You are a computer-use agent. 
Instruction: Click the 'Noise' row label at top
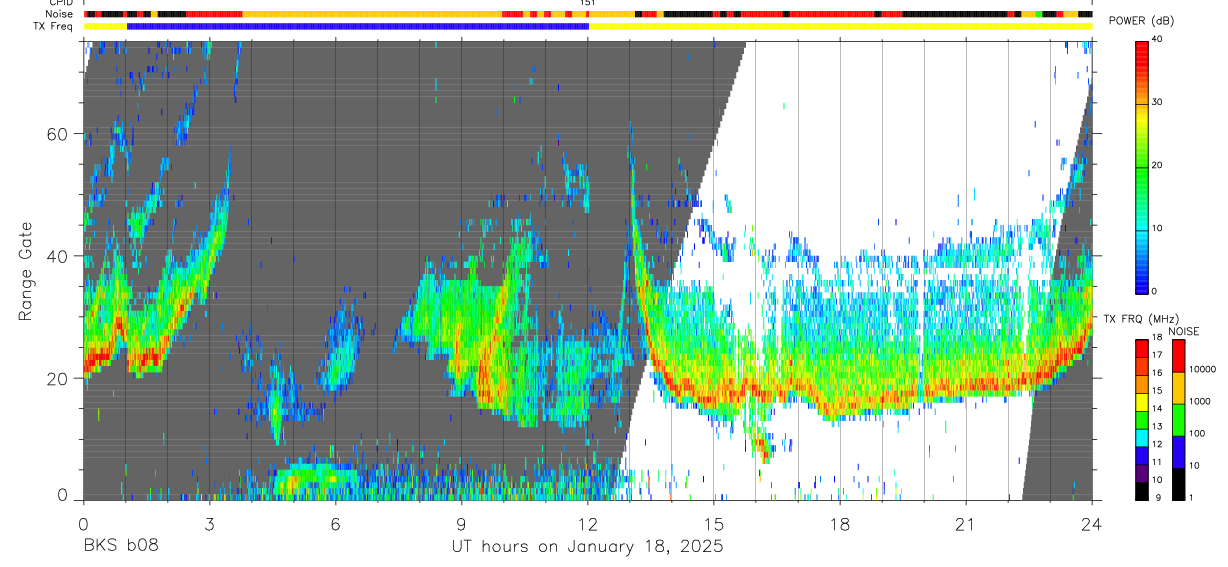pyautogui.click(x=61, y=14)
